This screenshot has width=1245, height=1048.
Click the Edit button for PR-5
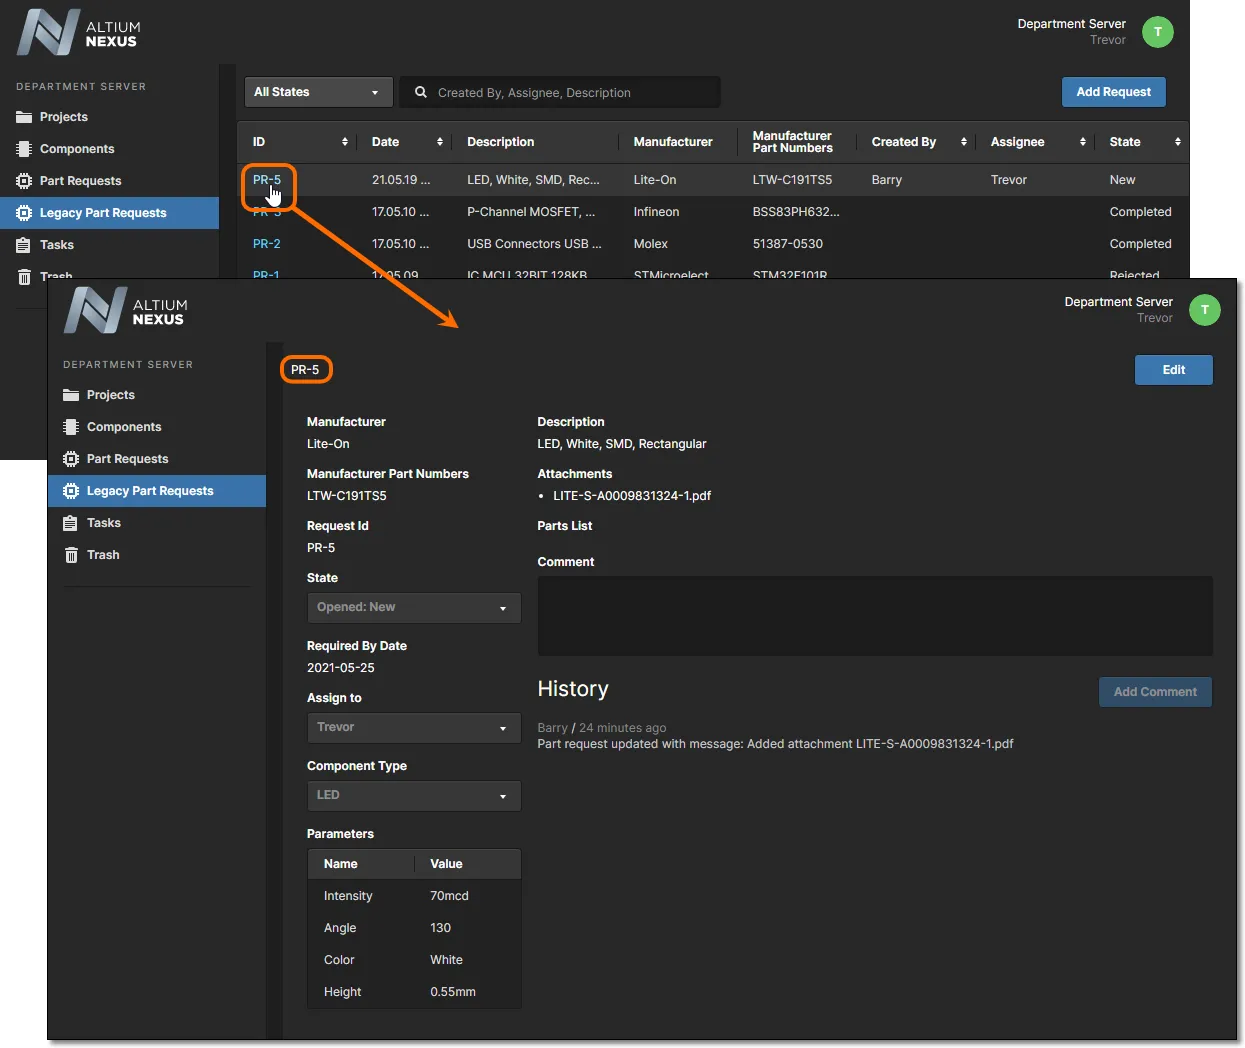[1173, 370]
